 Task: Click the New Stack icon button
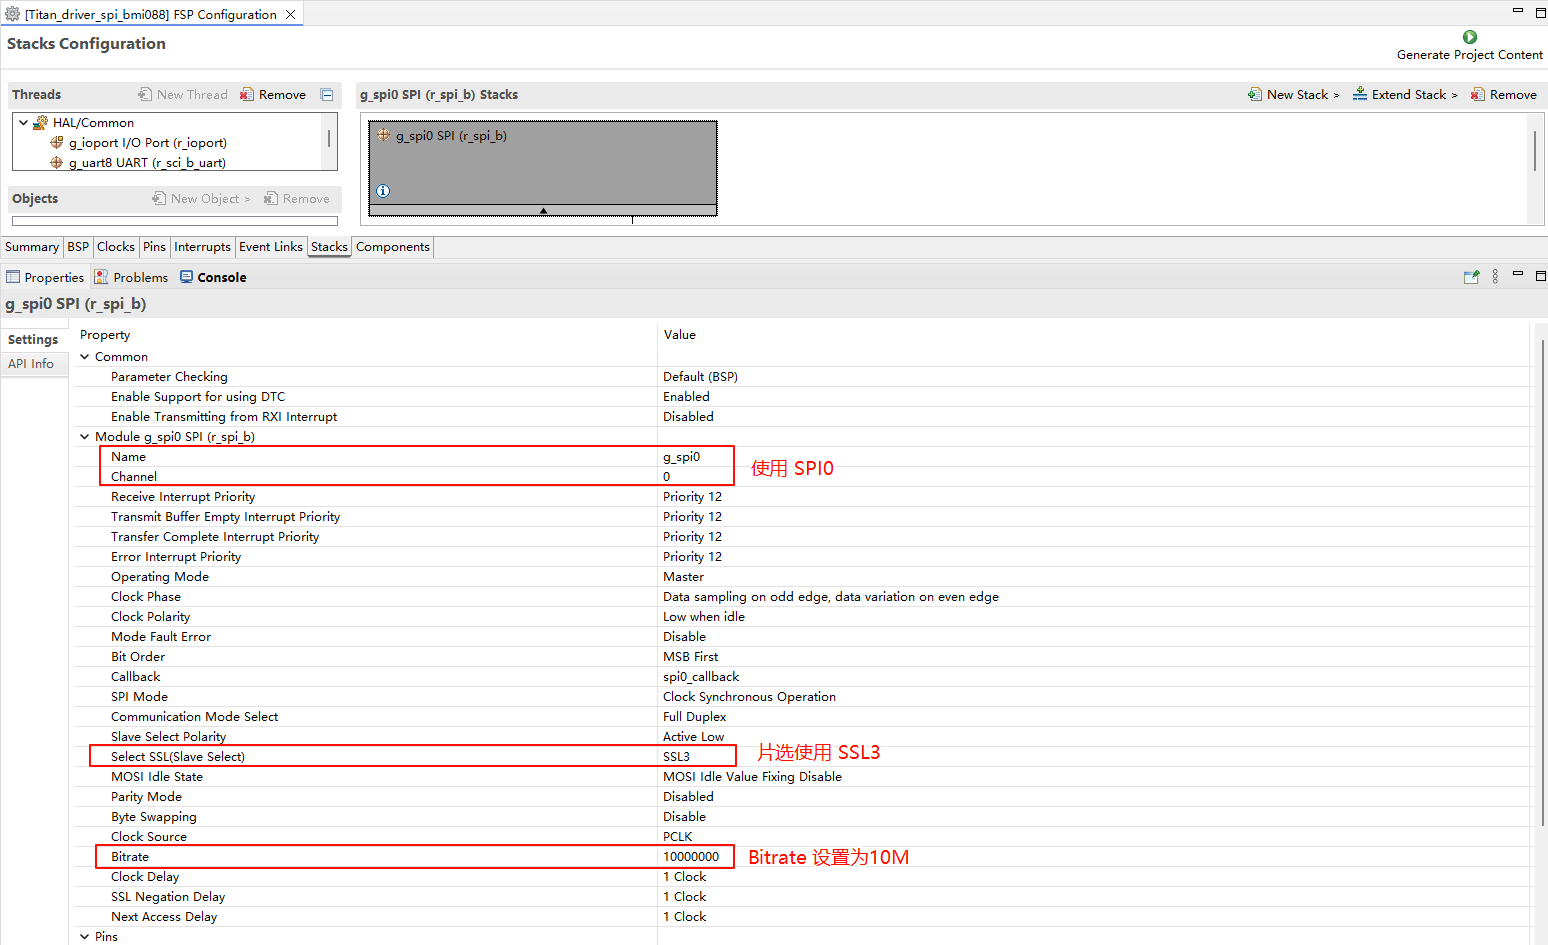(1255, 95)
